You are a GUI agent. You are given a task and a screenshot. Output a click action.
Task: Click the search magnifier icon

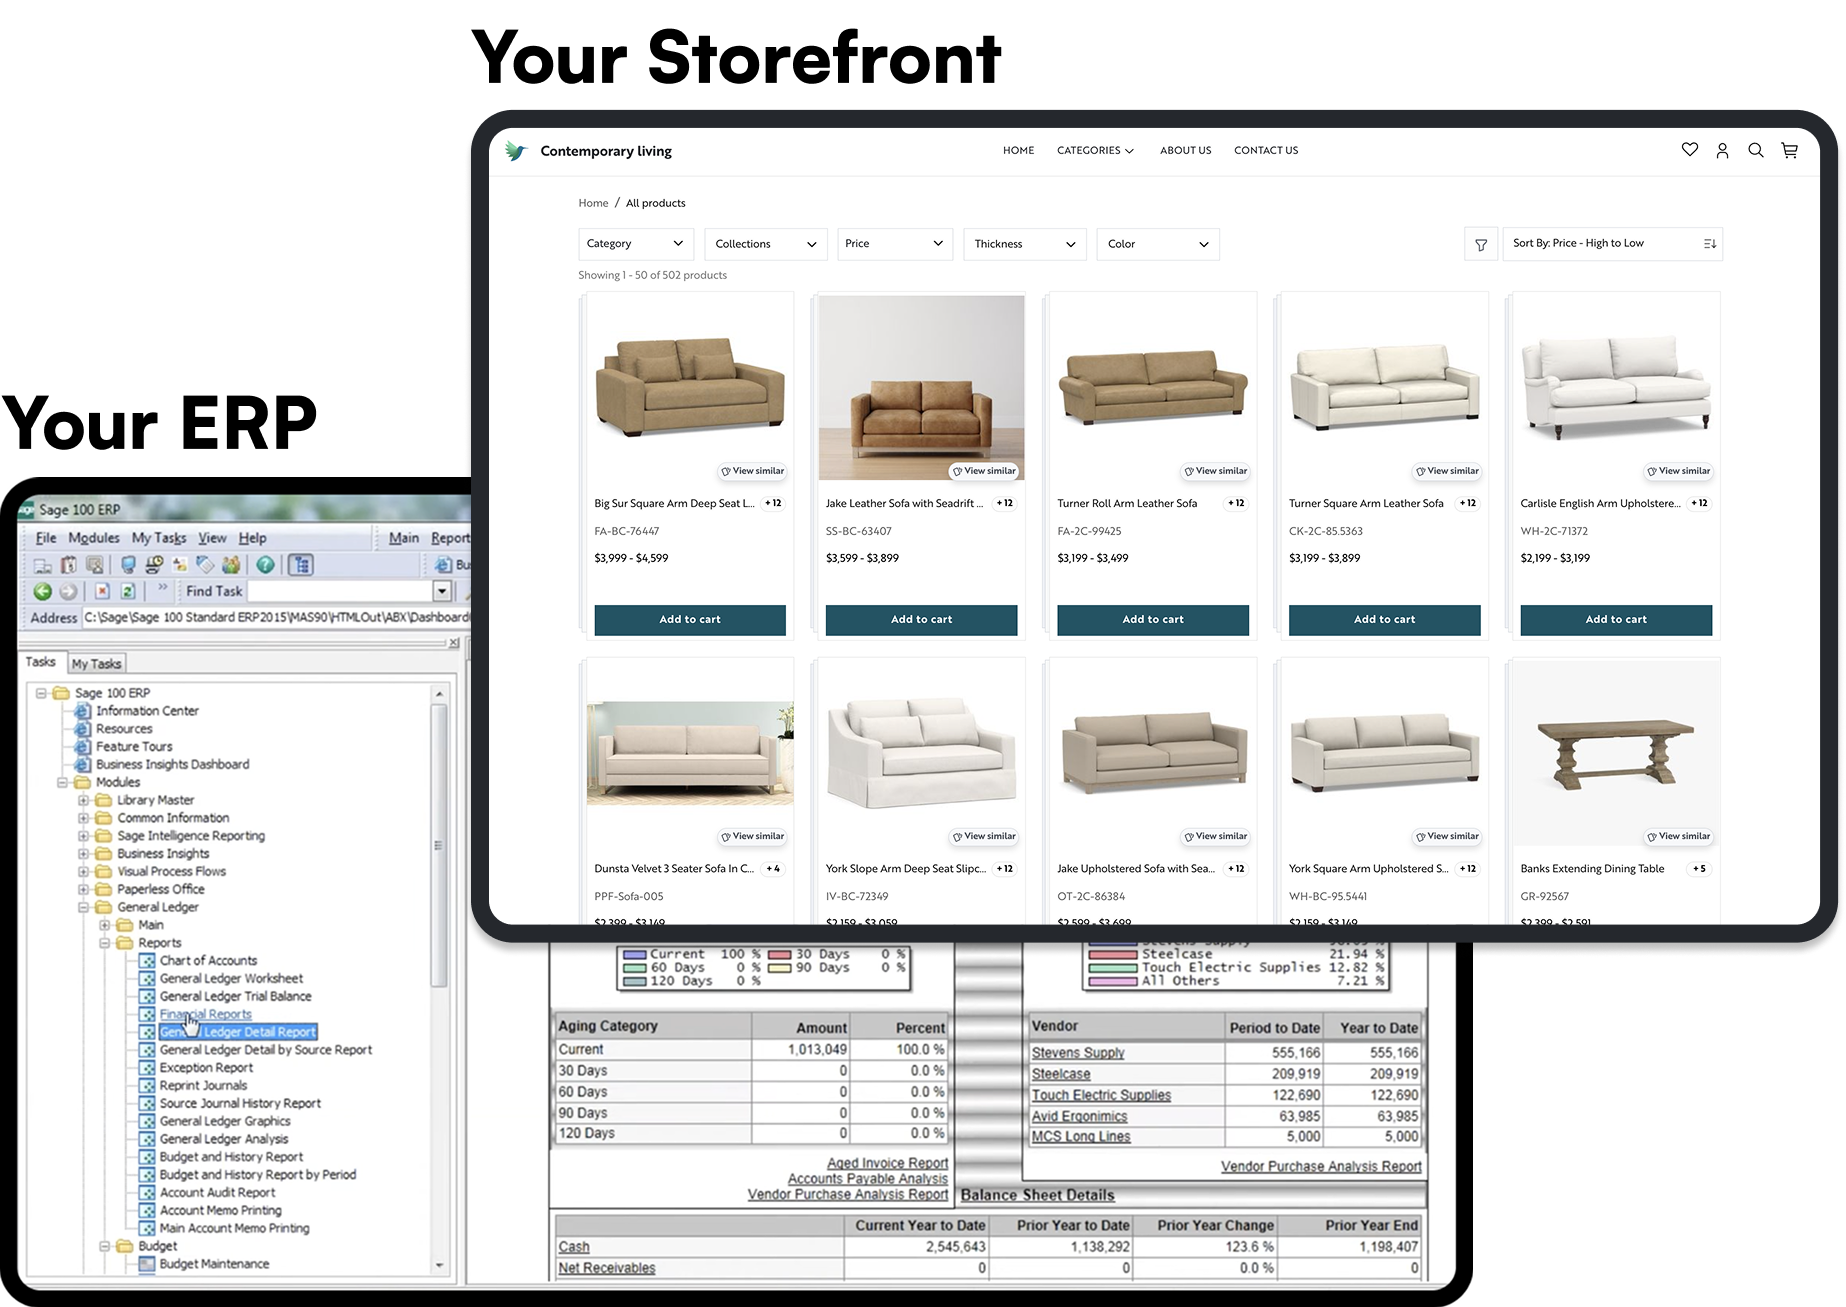1755,150
